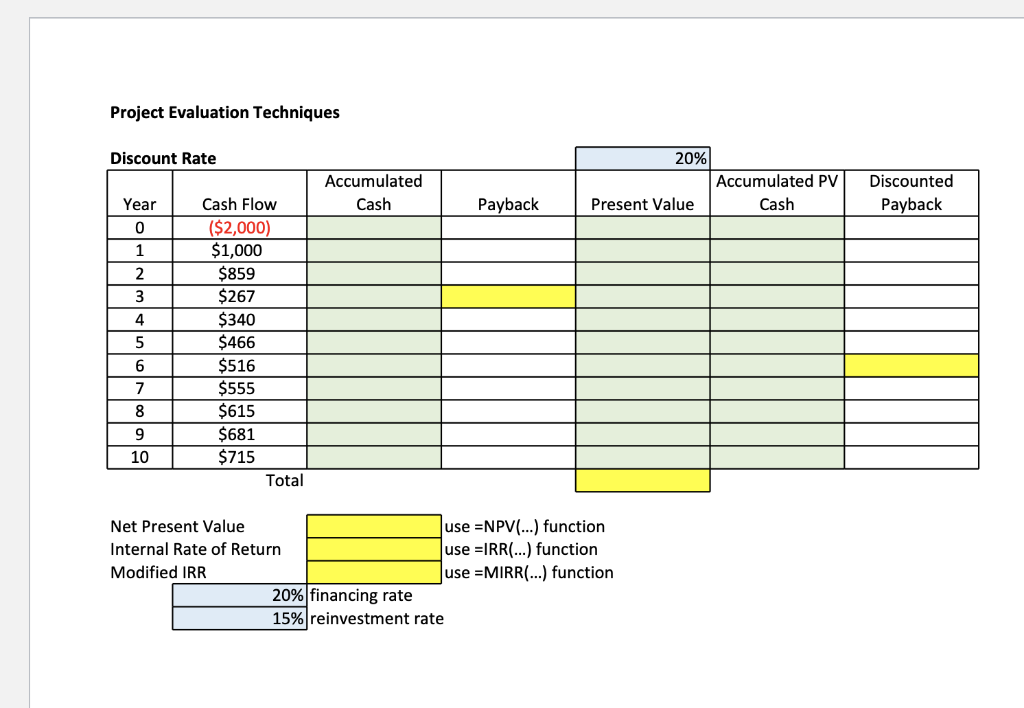Screen dimensions: 1024x708
Task: Select the "Accumulated PV Cash" column header
Action: pyautogui.click(x=777, y=193)
